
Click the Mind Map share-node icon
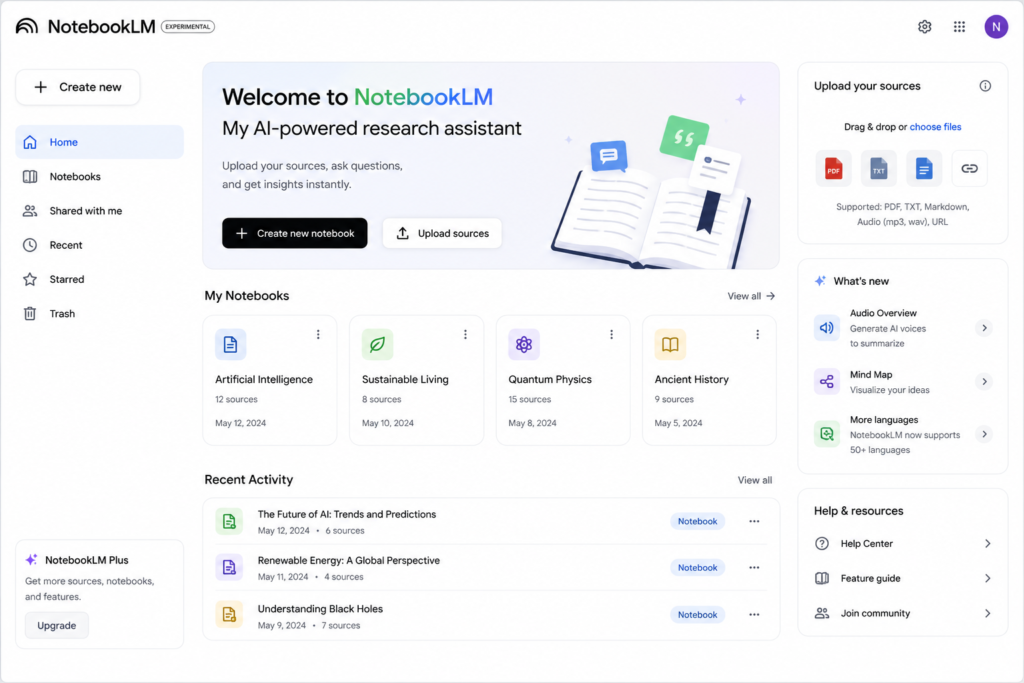(826, 381)
